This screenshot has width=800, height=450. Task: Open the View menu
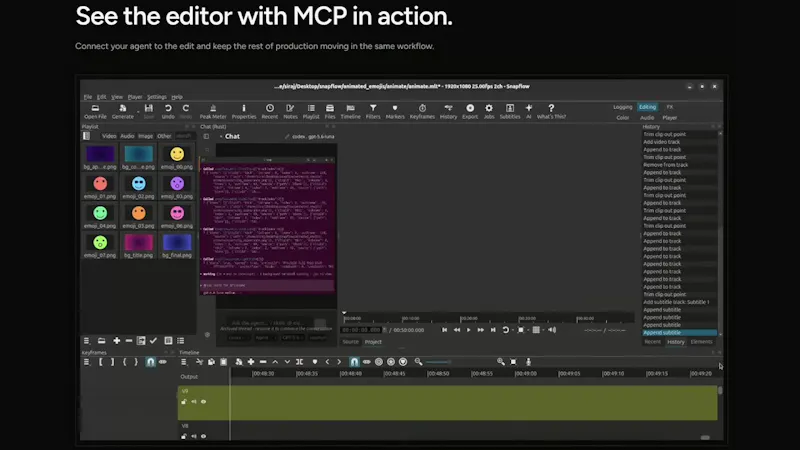pyautogui.click(x=117, y=97)
